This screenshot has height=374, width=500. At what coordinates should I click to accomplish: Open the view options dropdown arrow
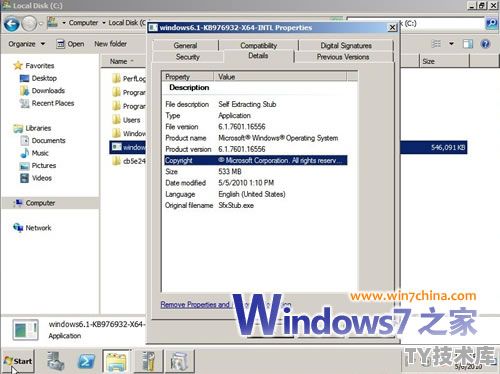tap(451, 44)
